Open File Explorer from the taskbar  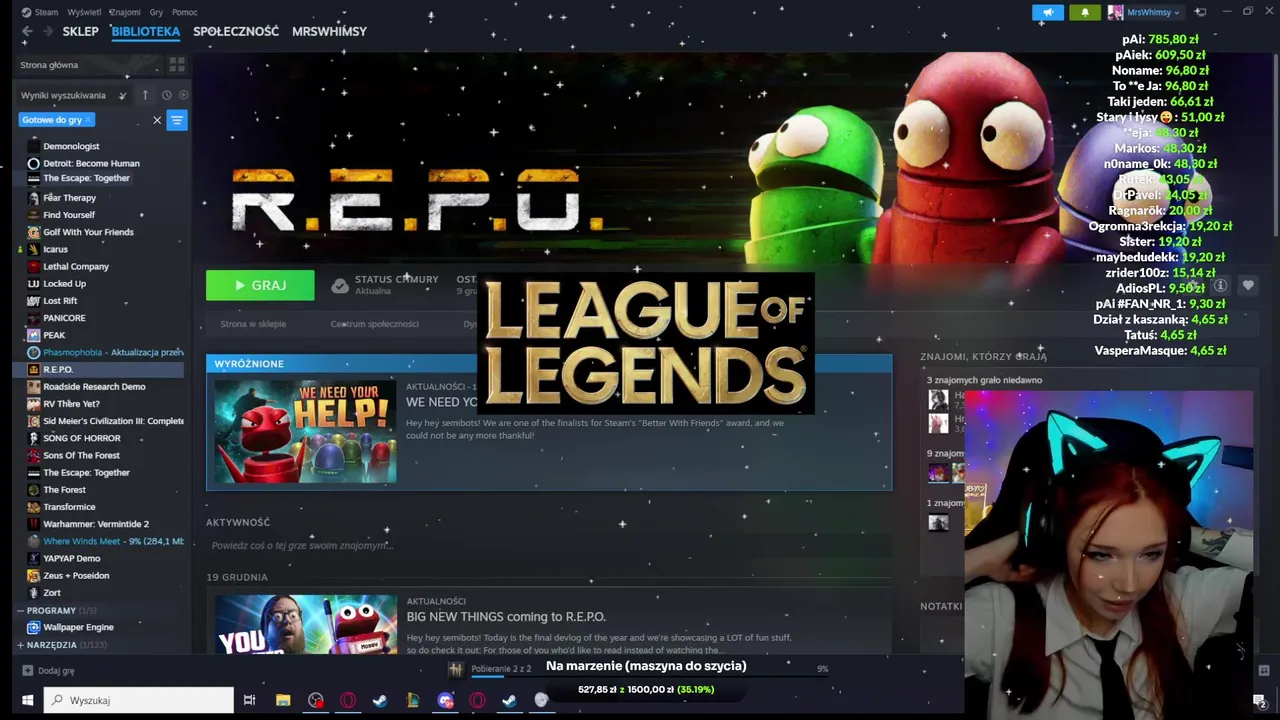click(283, 700)
